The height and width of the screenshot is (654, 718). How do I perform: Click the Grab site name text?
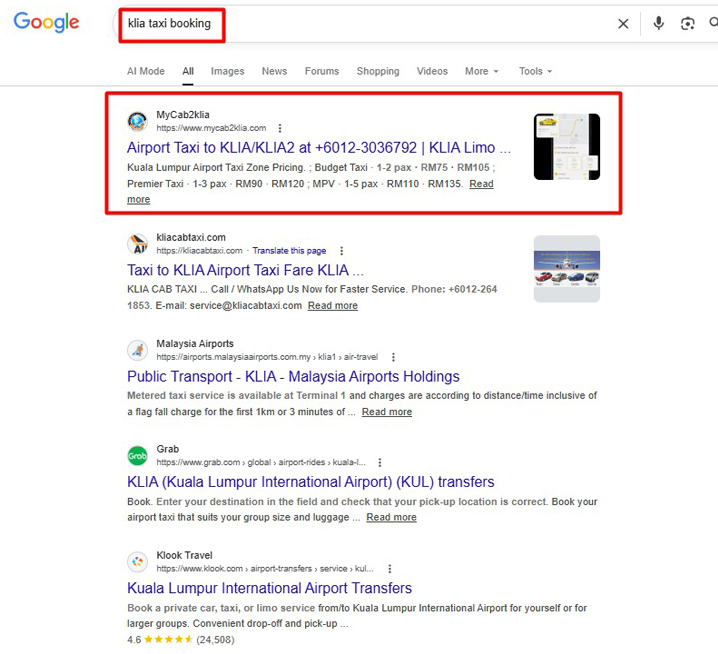pos(168,449)
